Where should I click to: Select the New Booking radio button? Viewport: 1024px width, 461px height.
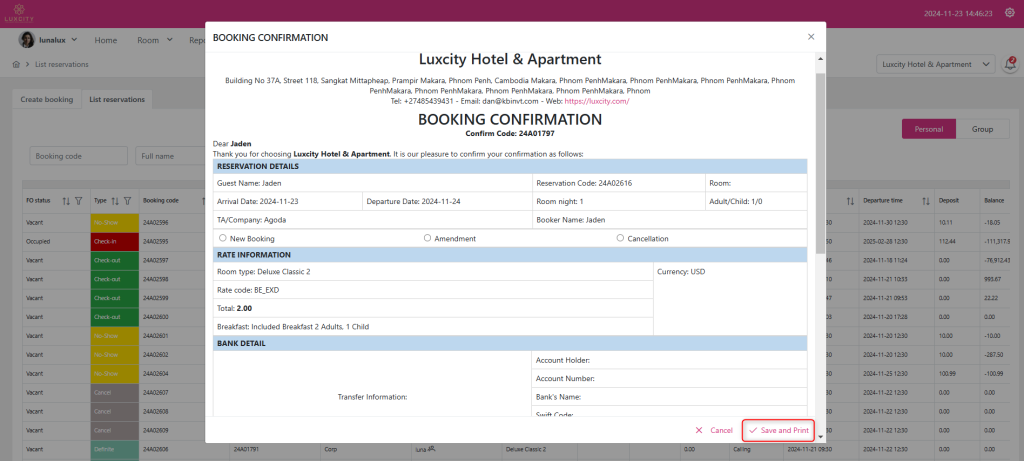tap(222, 239)
